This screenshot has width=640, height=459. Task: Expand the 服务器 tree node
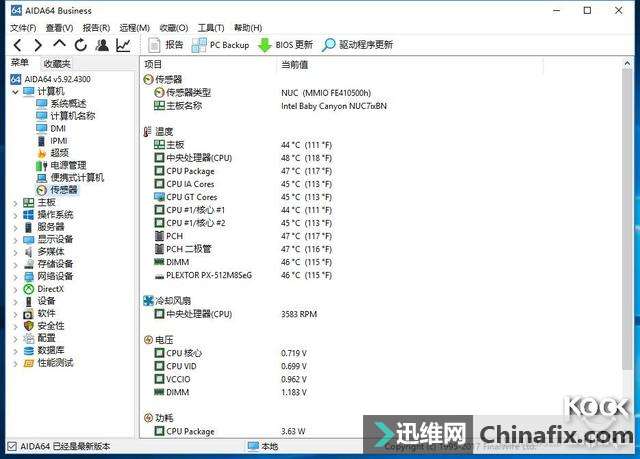[x=15, y=227]
